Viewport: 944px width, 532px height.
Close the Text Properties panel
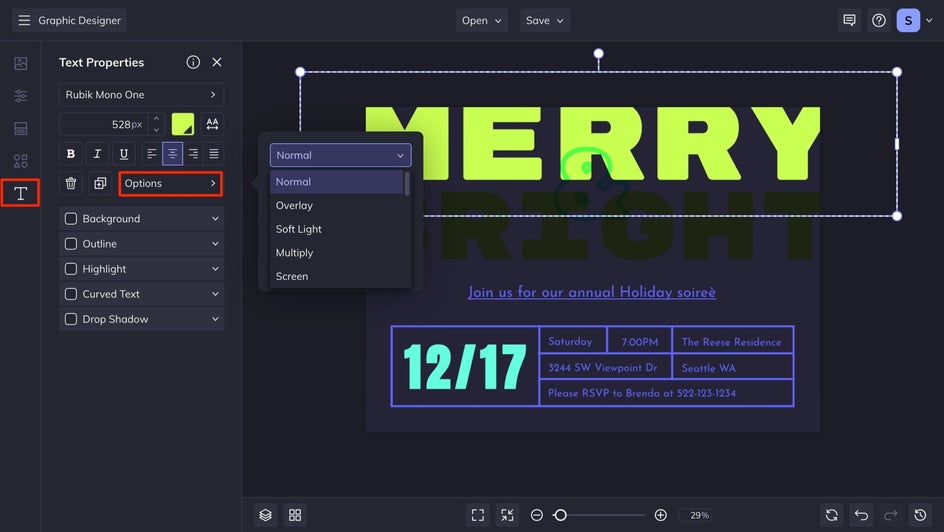coord(217,62)
